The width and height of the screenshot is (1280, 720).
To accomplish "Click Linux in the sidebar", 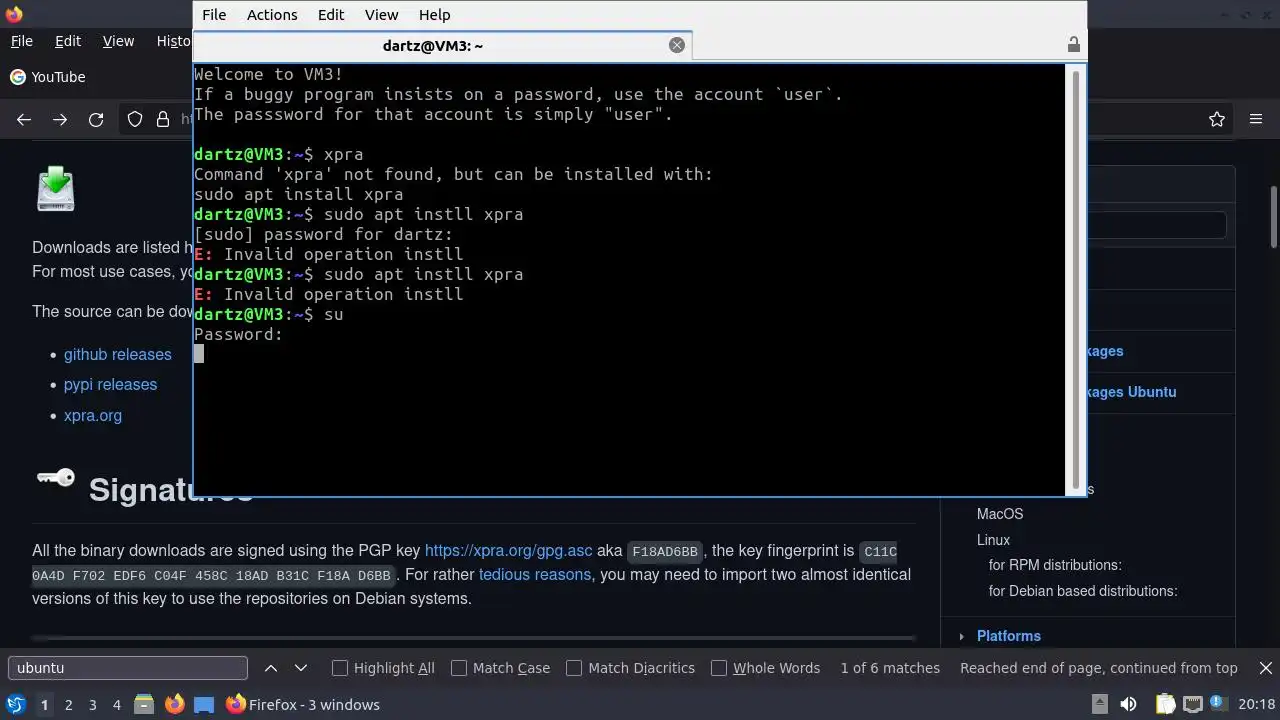I will pos(993,540).
